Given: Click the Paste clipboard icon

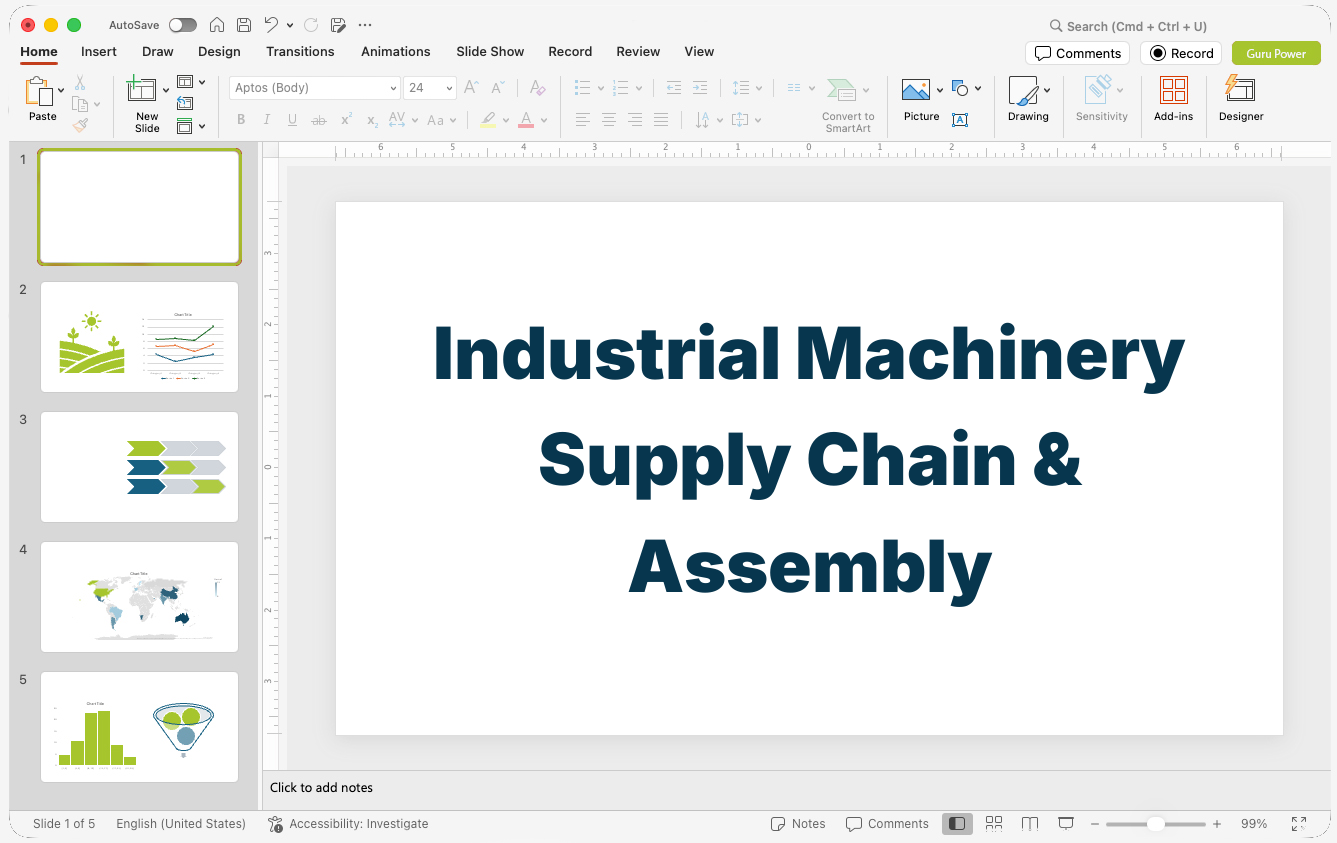Looking at the screenshot, I should pos(39,91).
